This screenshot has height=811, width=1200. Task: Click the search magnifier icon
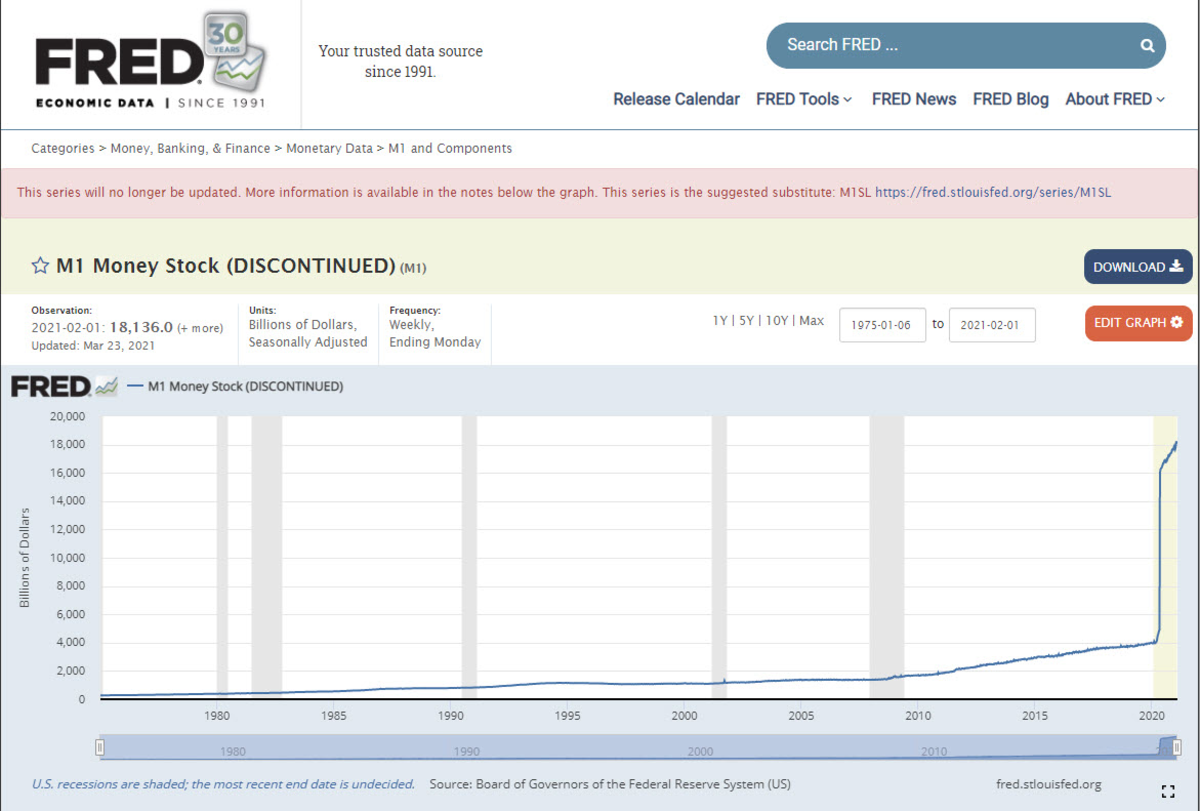pyautogui.click(x=1147, y=46)
